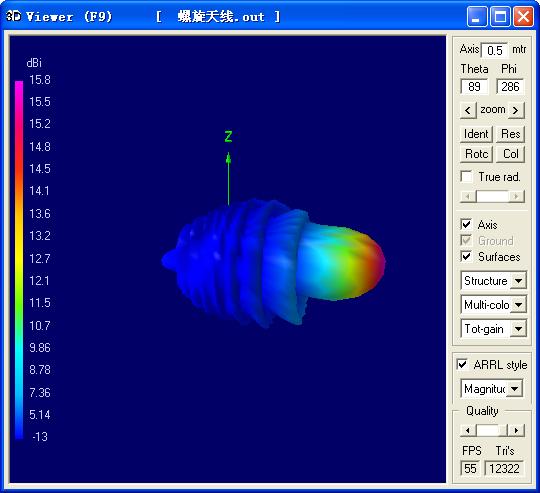Click the Quality slider left arrow
540x493 pixels.
tap(468, 430)
